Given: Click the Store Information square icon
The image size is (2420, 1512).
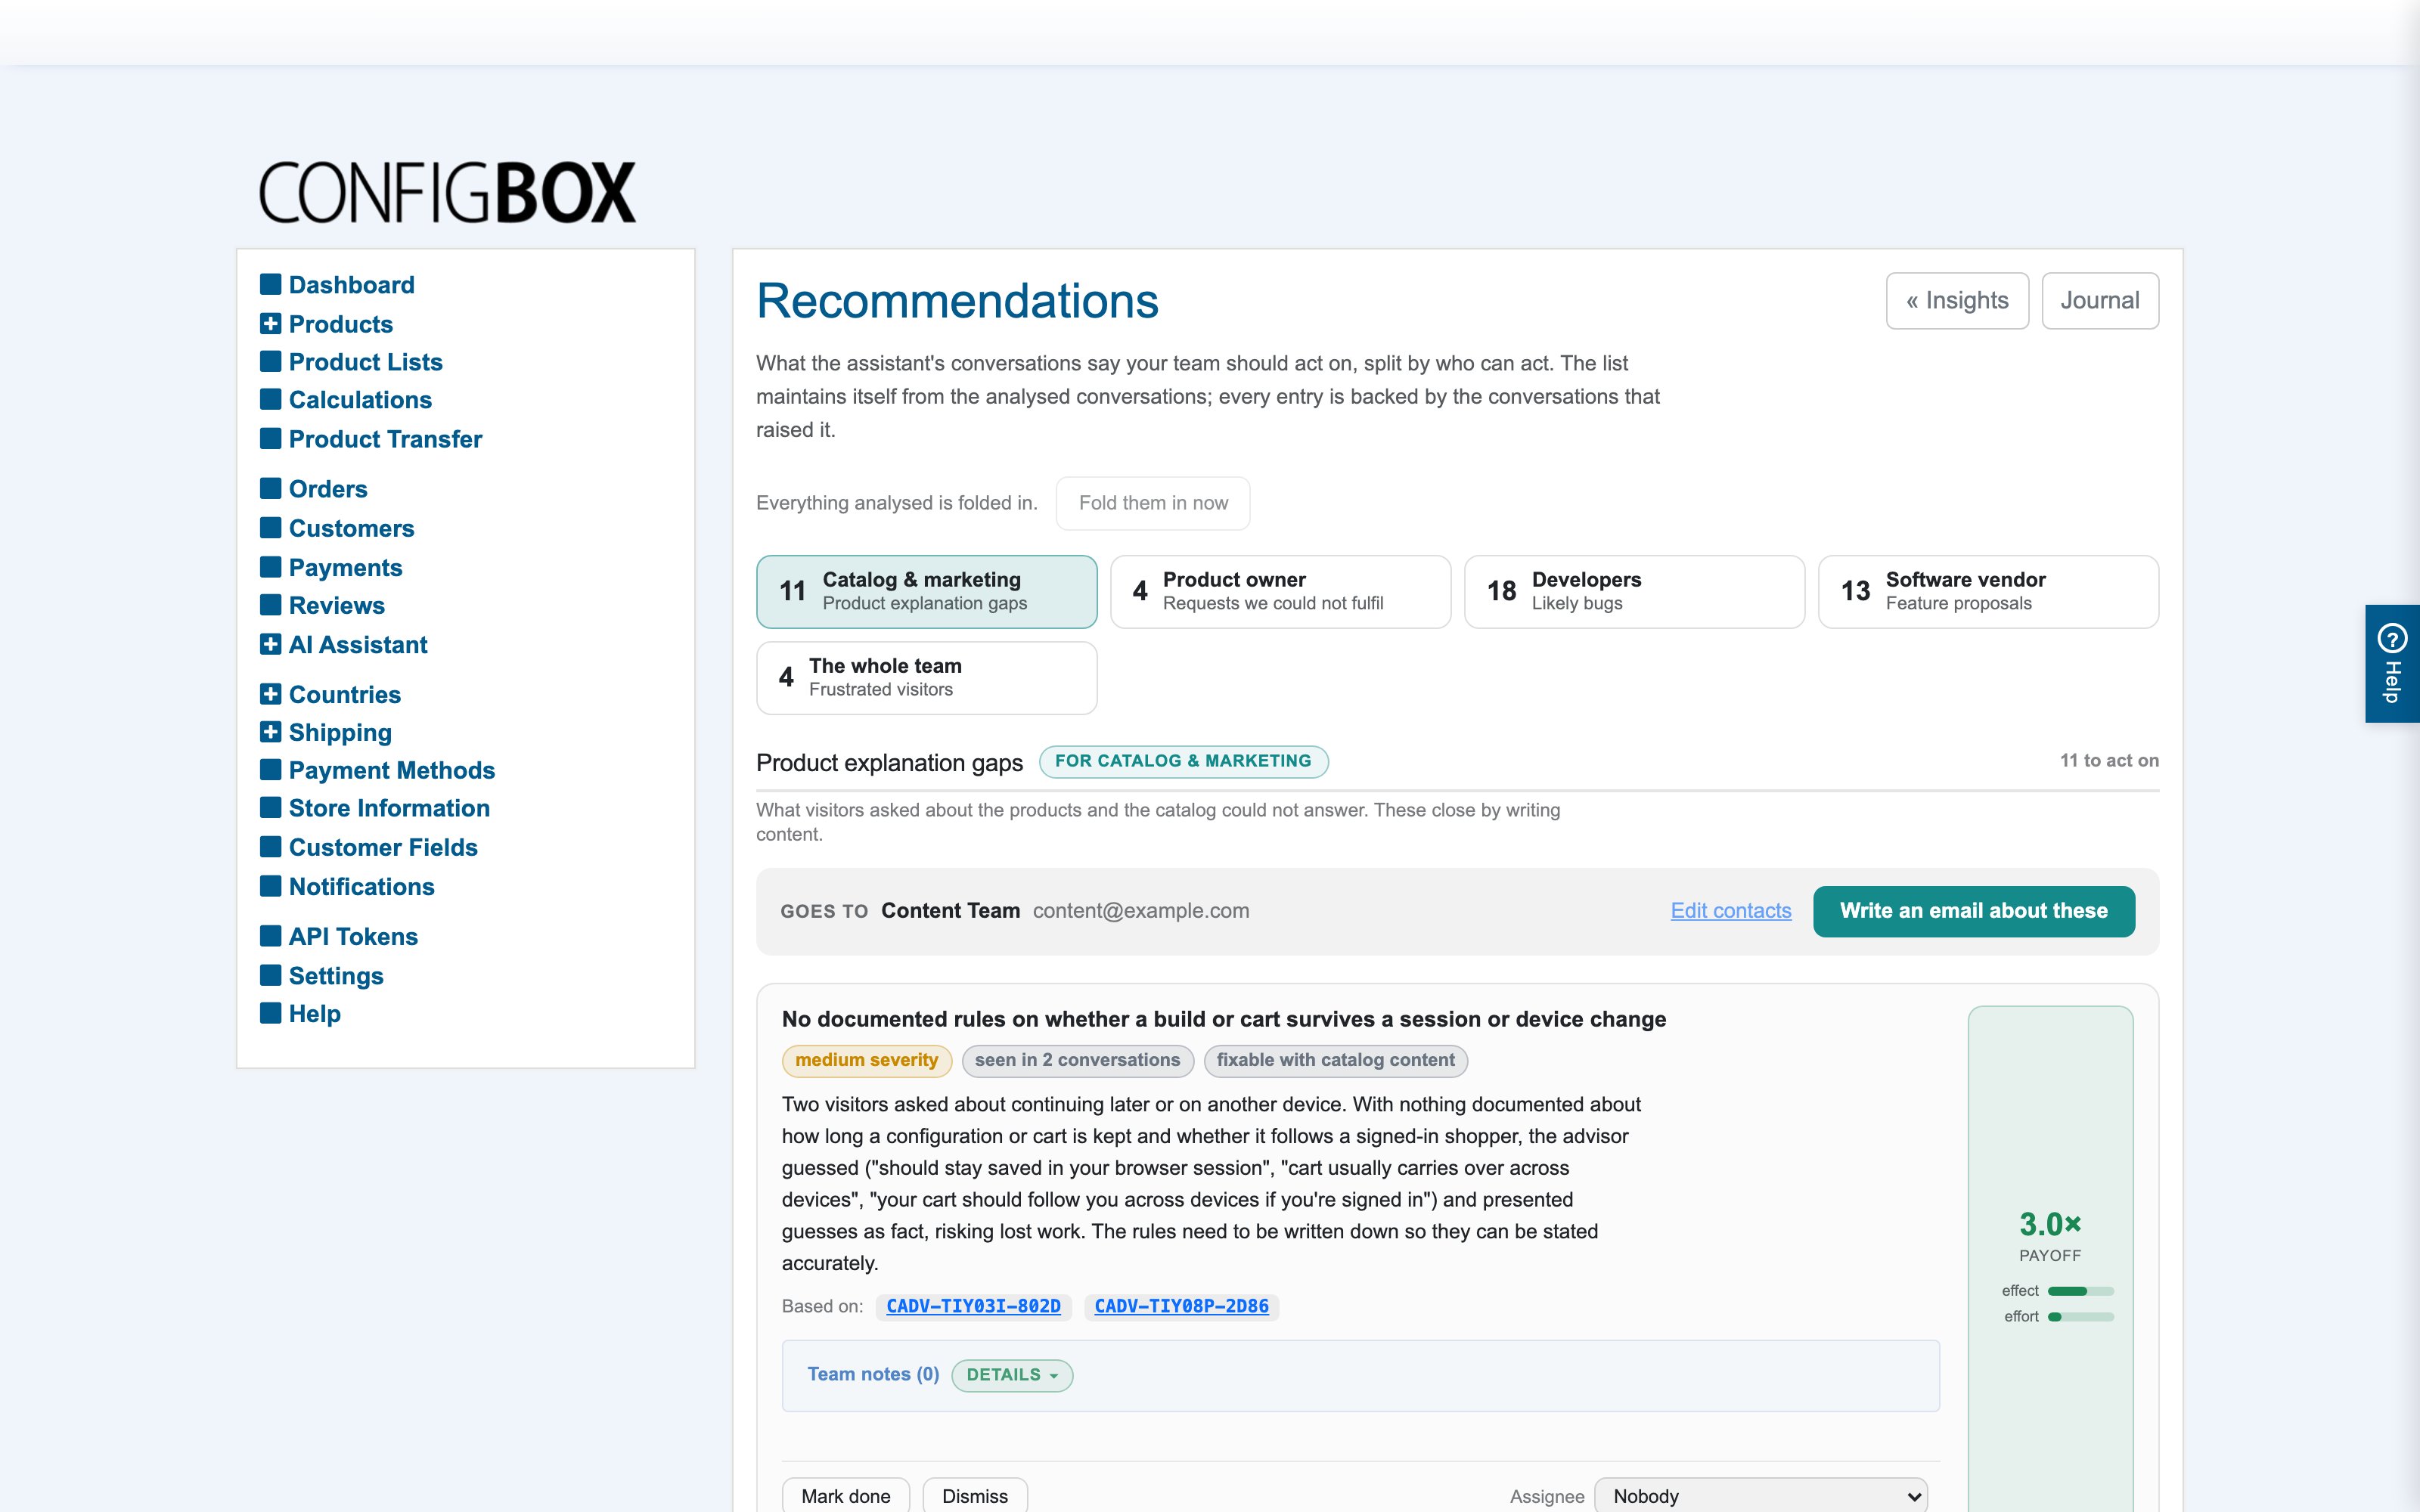Looking at the screenshot, I should (x=270, y=807).
